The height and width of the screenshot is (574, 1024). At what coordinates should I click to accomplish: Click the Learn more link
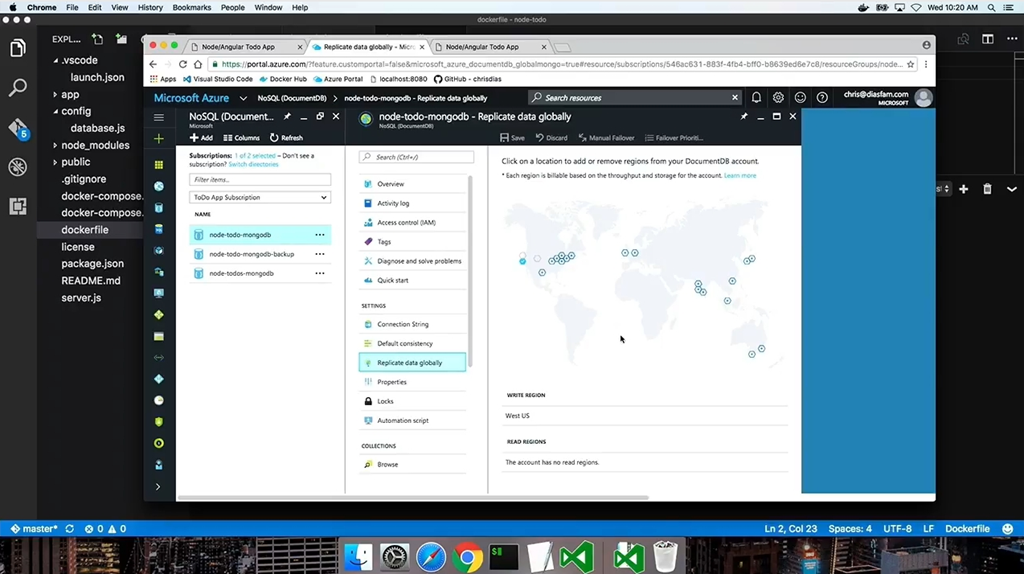[740, 176]
